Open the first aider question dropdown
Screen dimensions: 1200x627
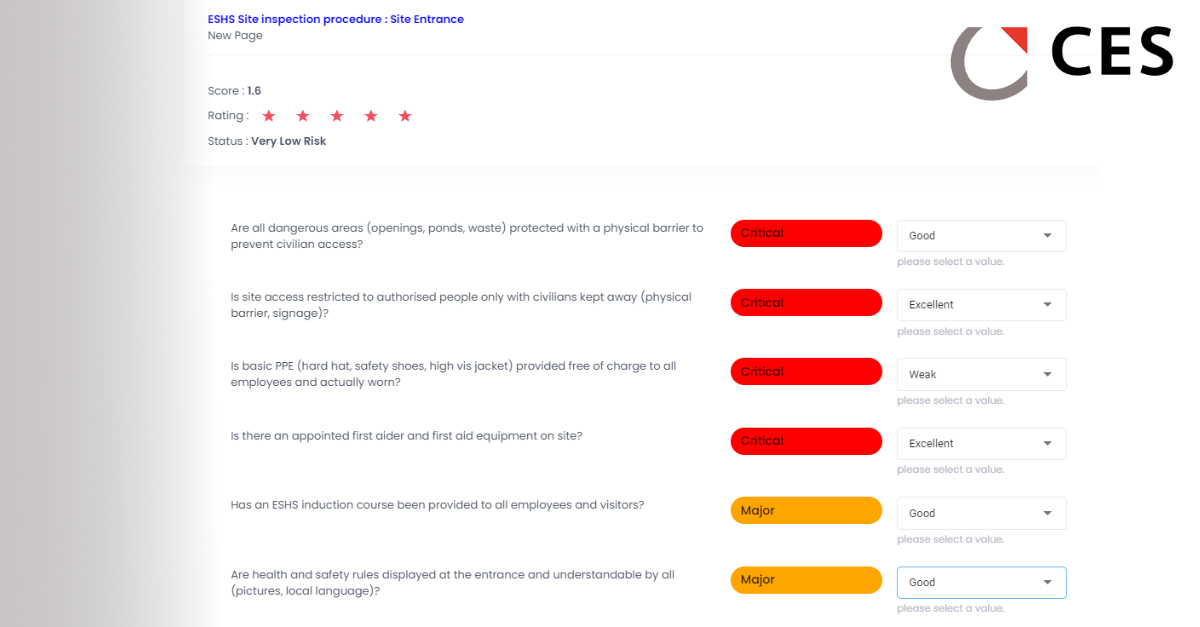pyautogui.click(x=981, y=443)
